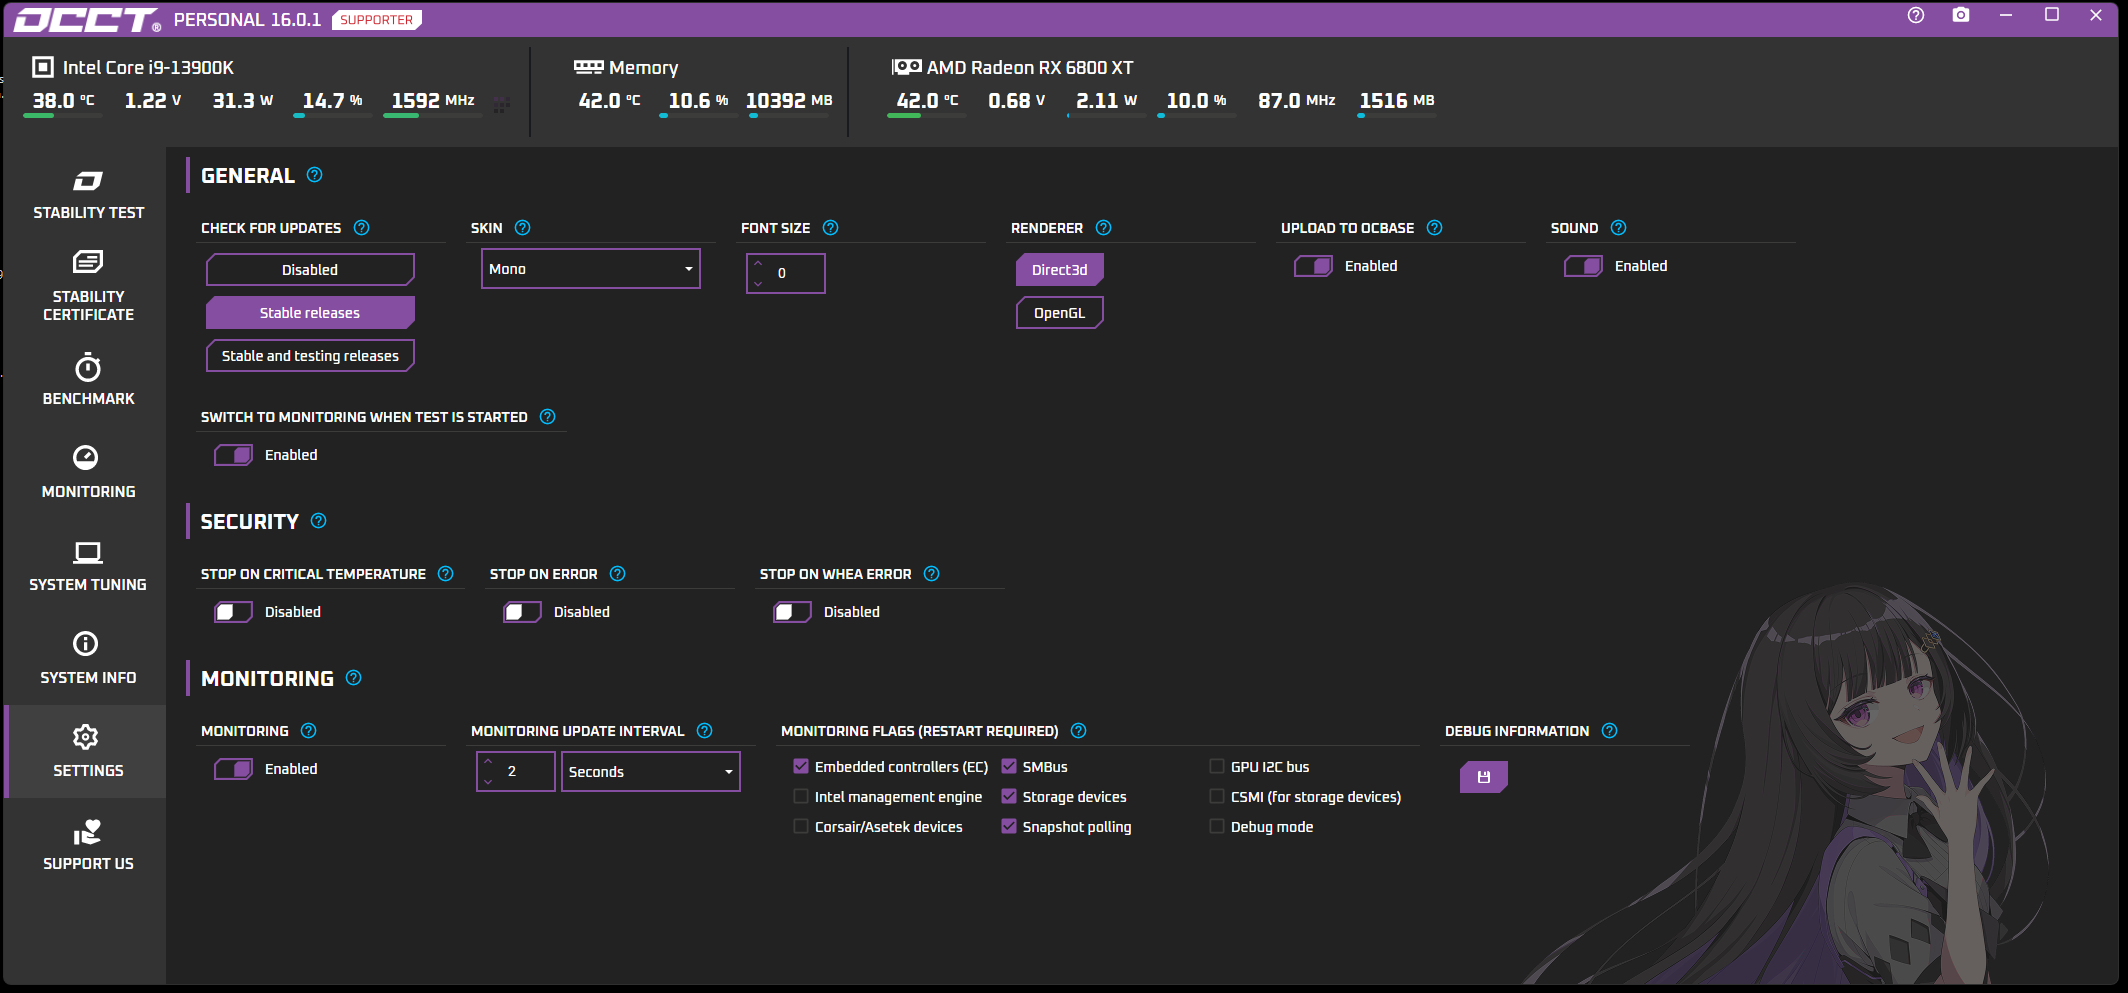Go to the Benchmark section
Screen dimensions: 2128x993
88,380
